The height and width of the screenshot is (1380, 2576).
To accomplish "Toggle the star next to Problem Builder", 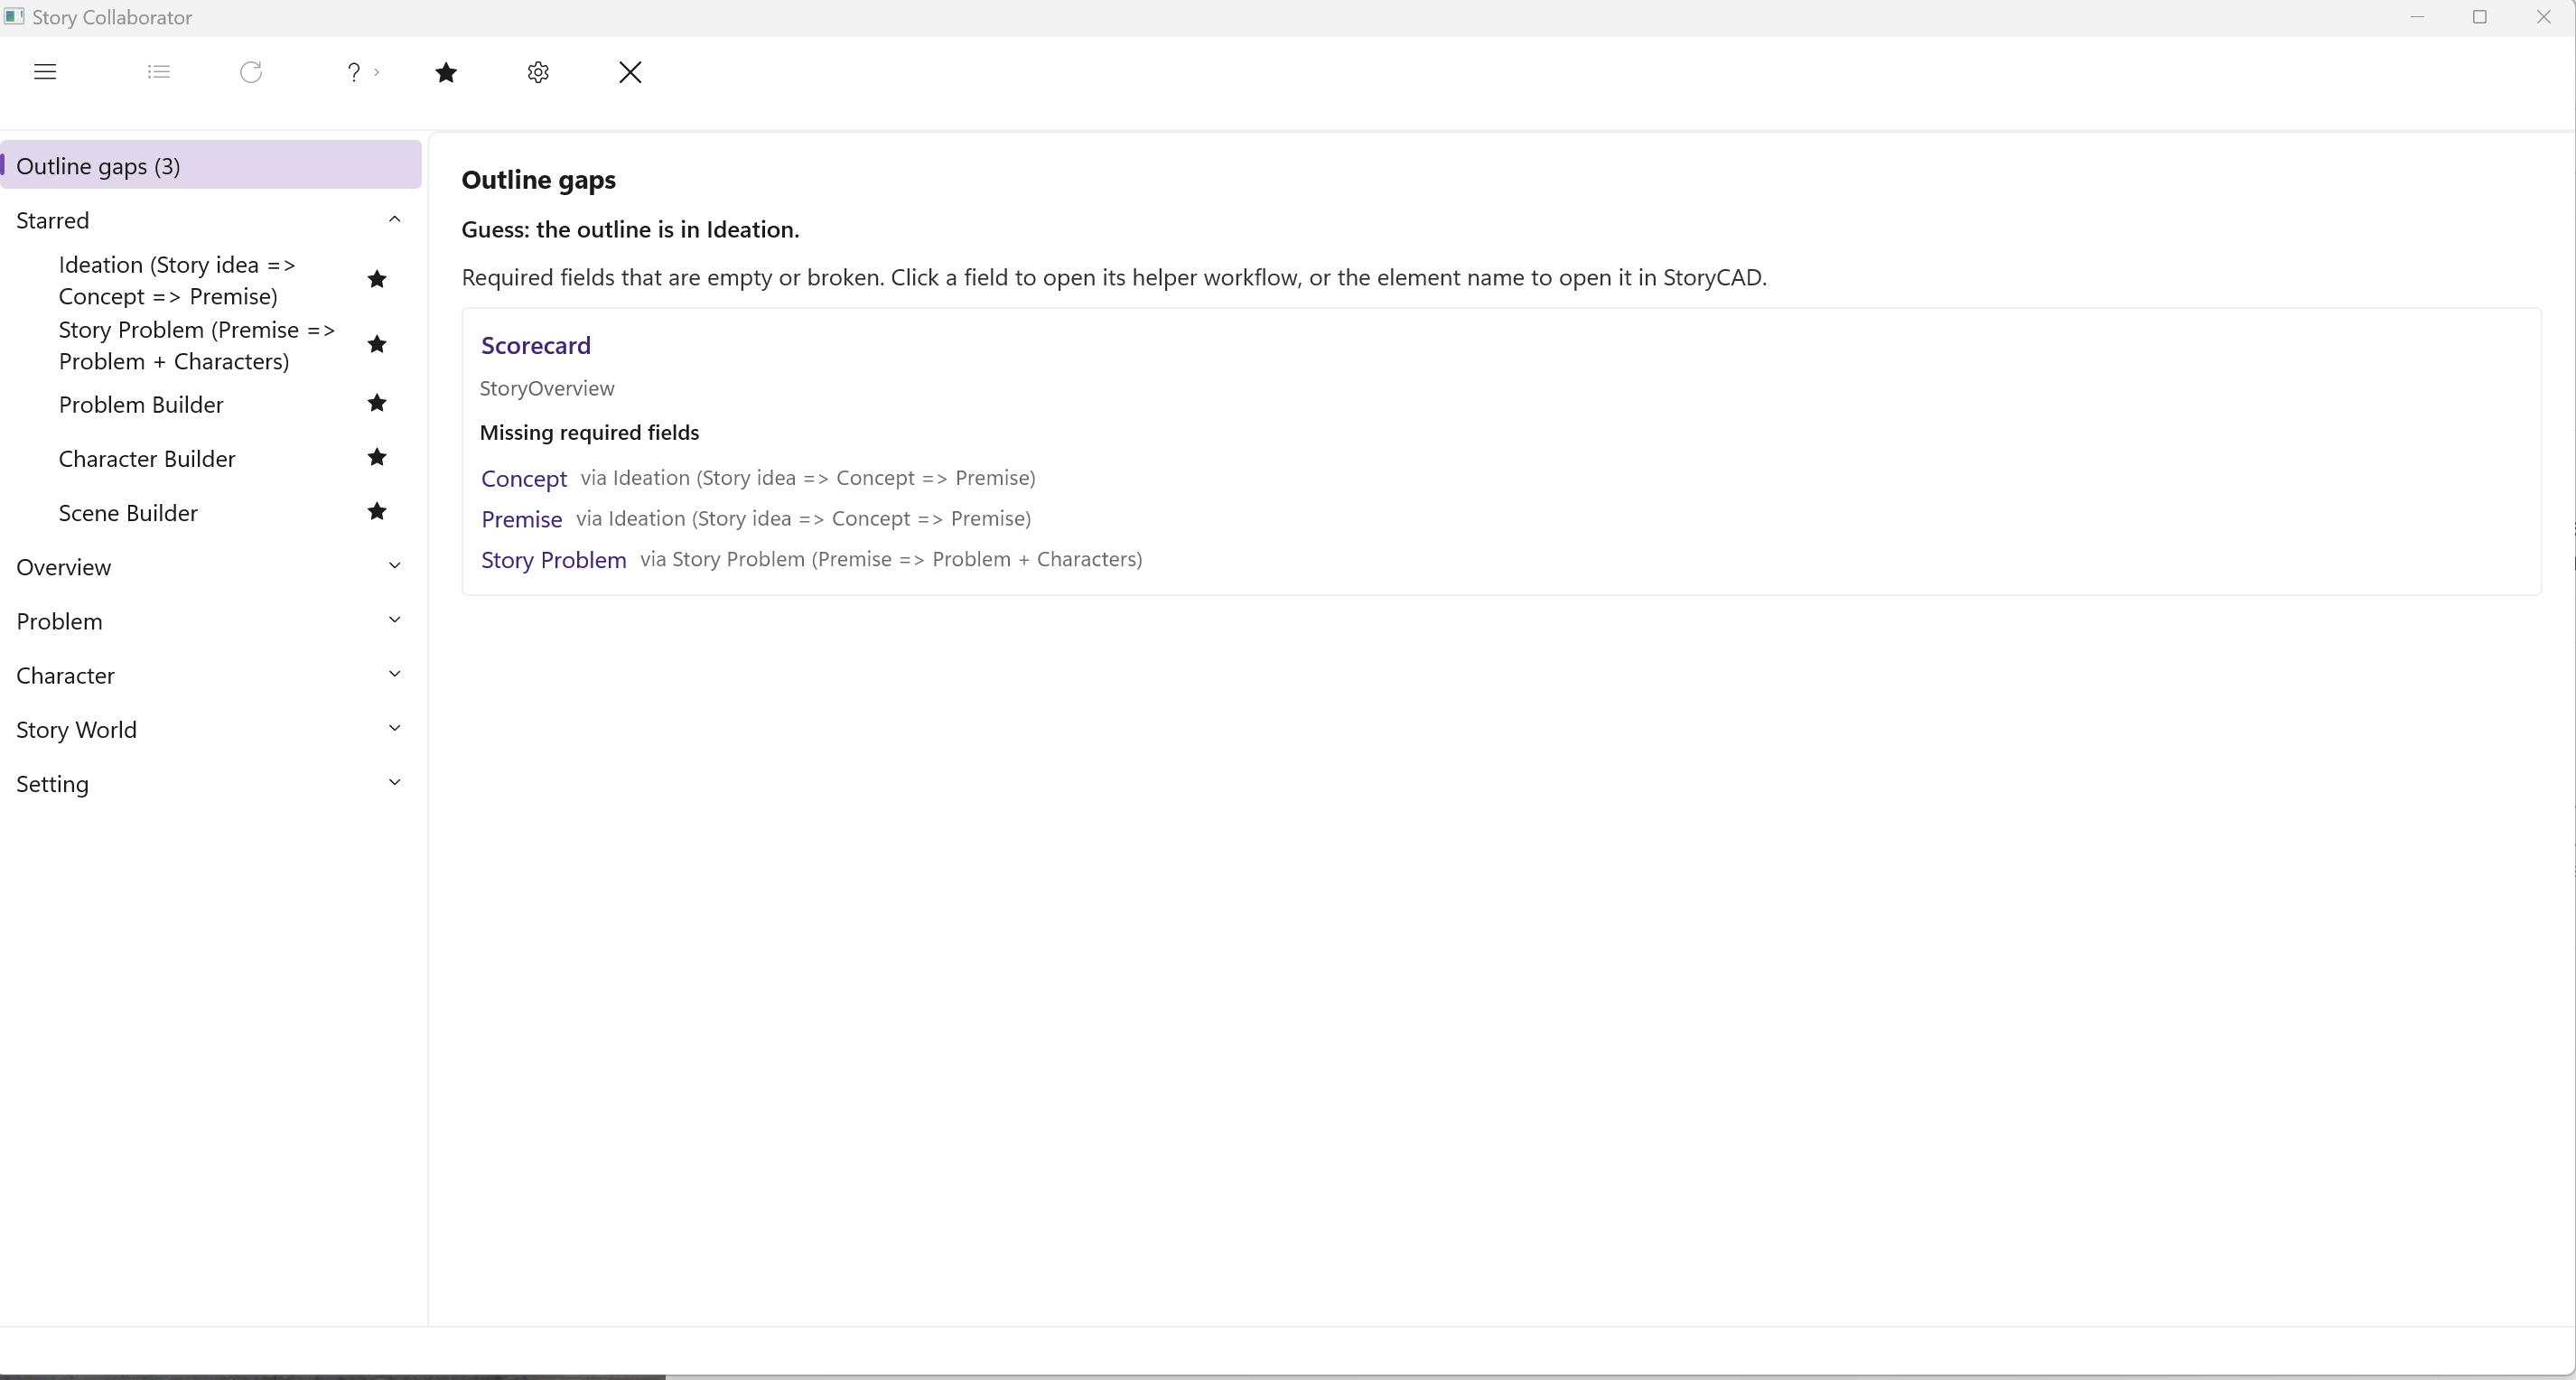I will pos(377,403).
